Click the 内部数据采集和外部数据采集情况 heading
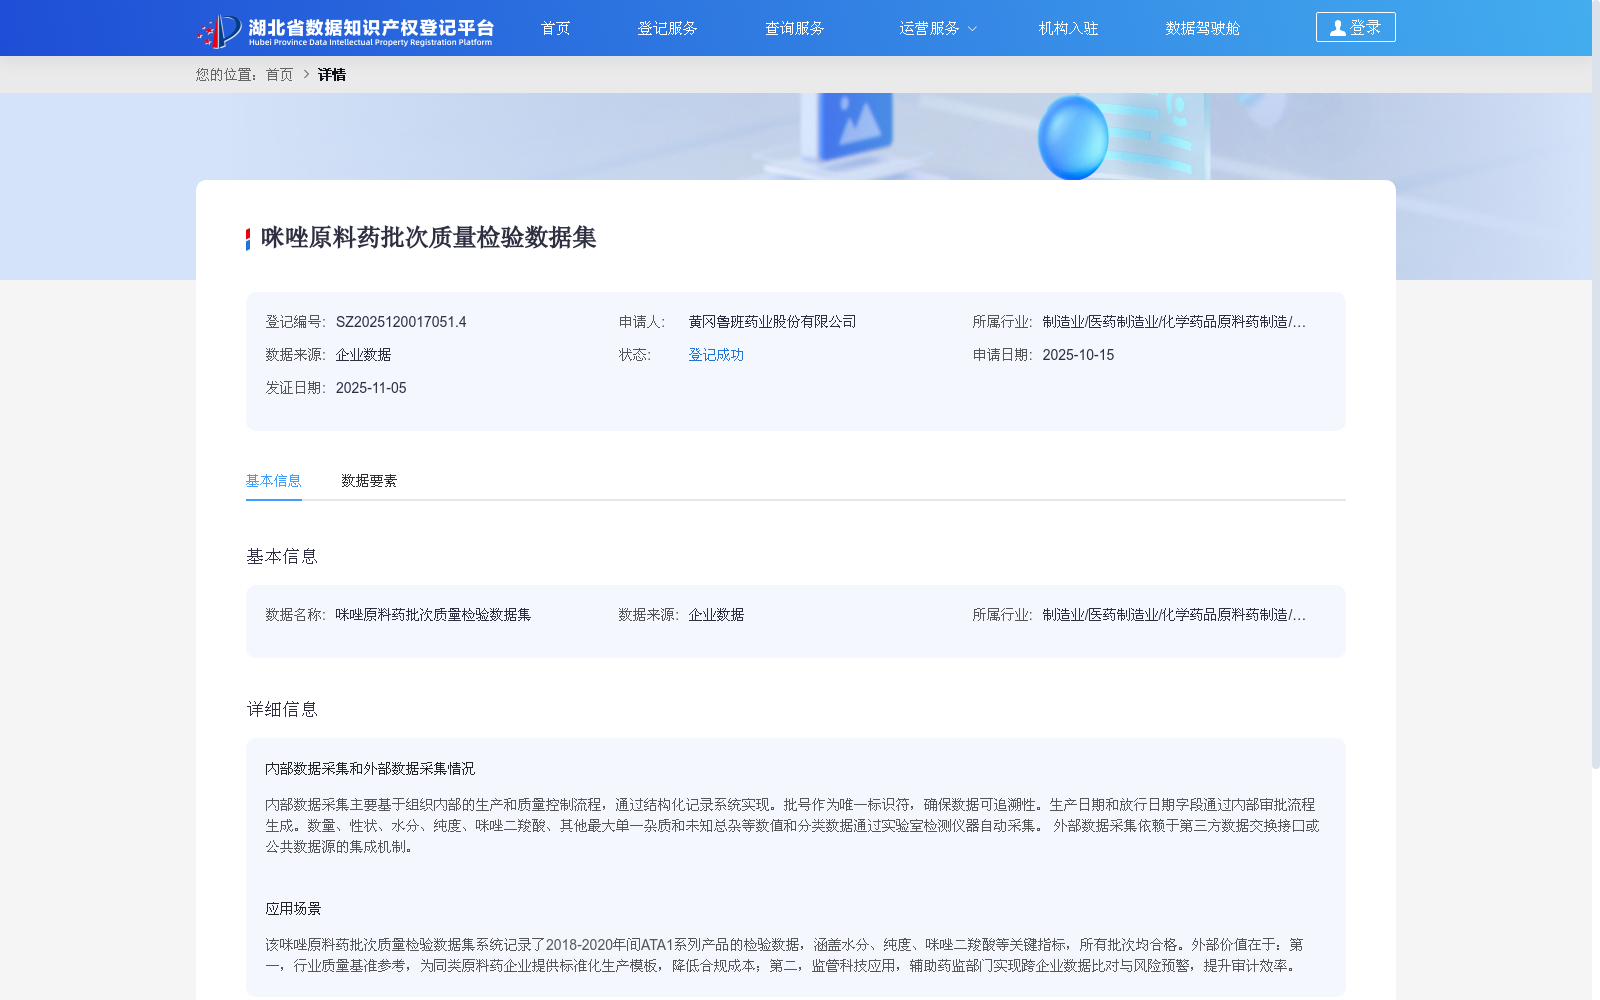The image size is (1600, 1000). click(370, 769)
